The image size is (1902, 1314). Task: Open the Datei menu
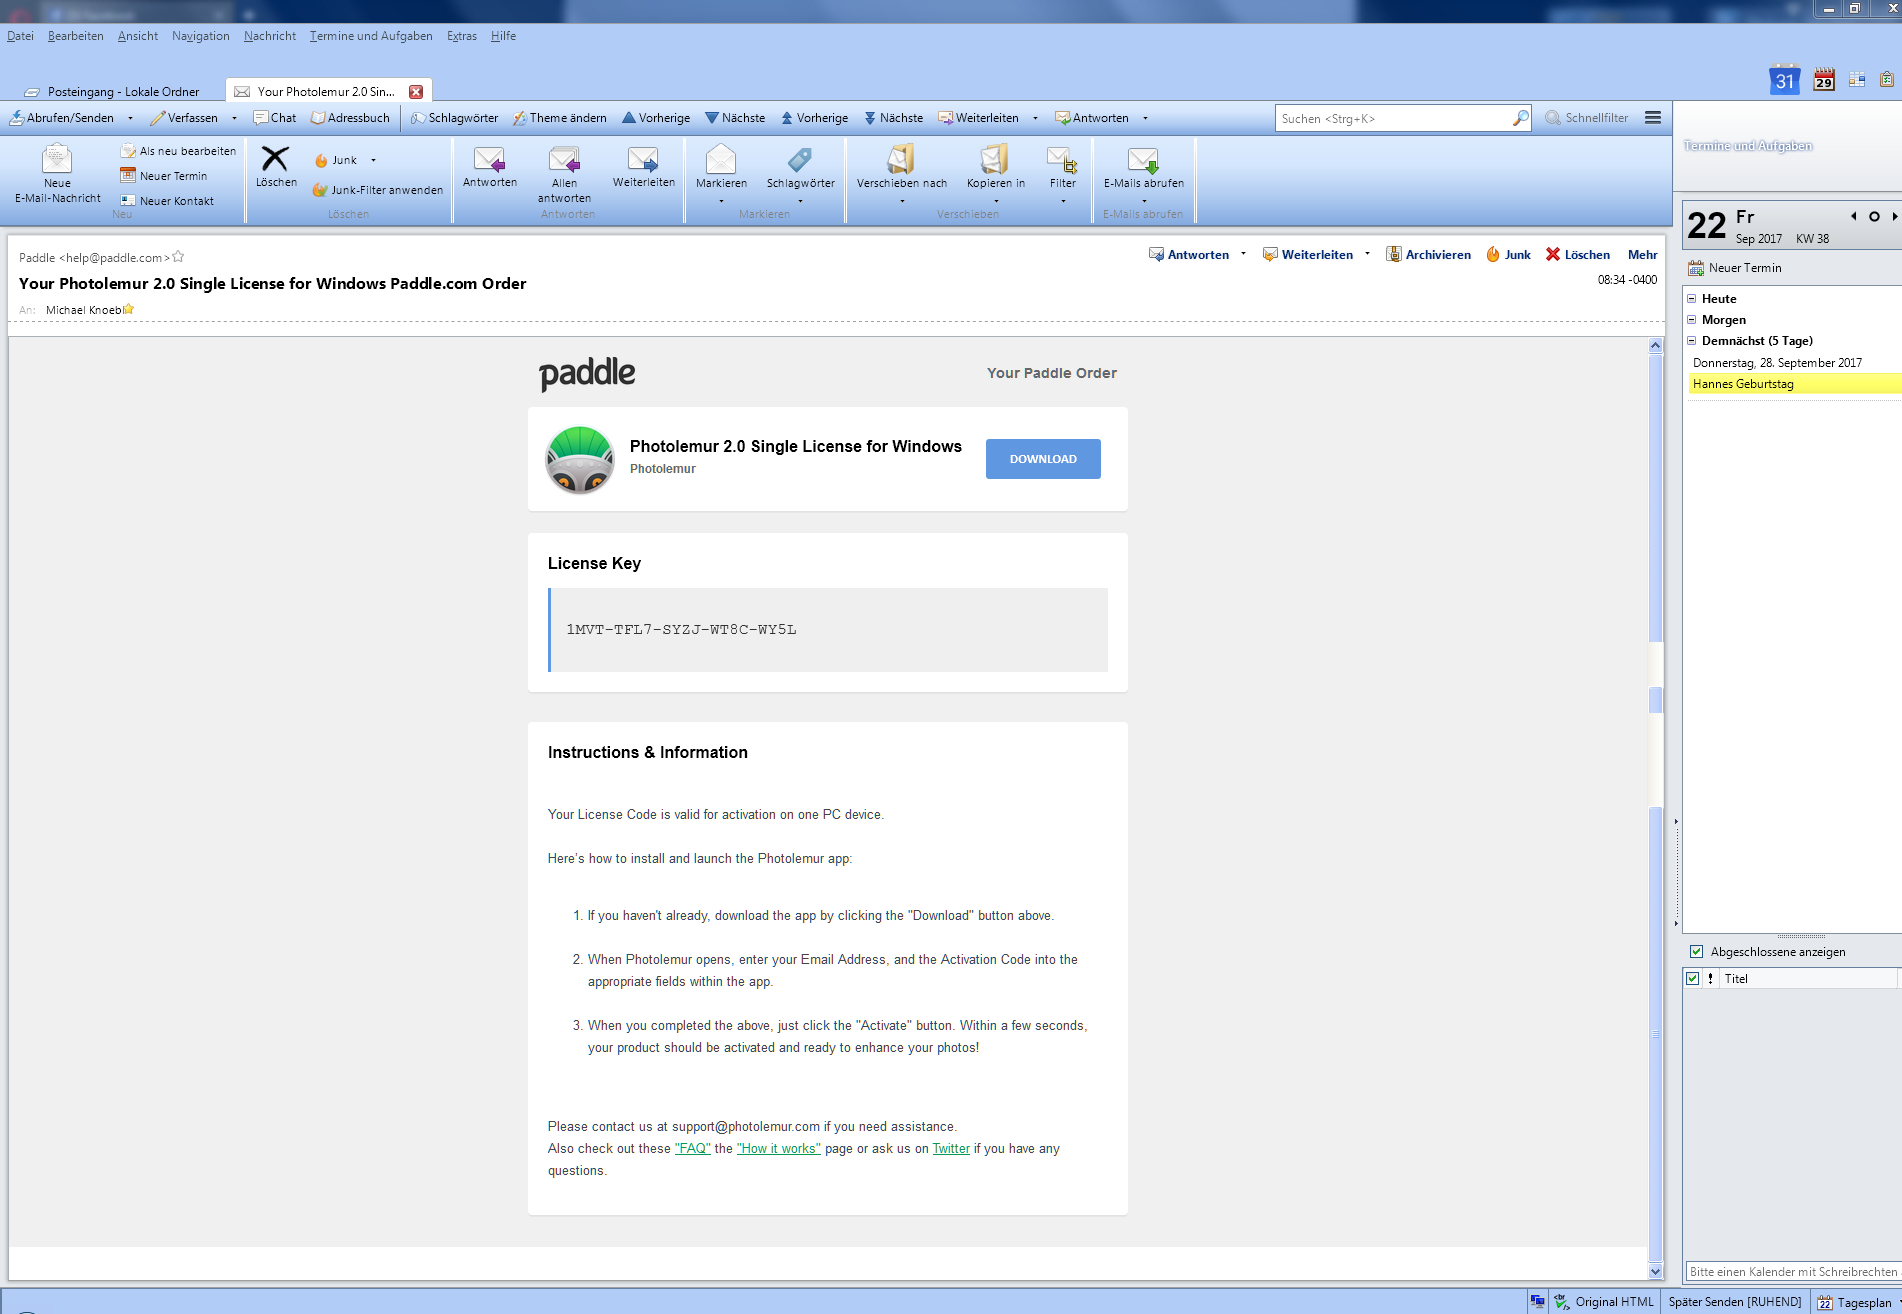tap(20, 36)
